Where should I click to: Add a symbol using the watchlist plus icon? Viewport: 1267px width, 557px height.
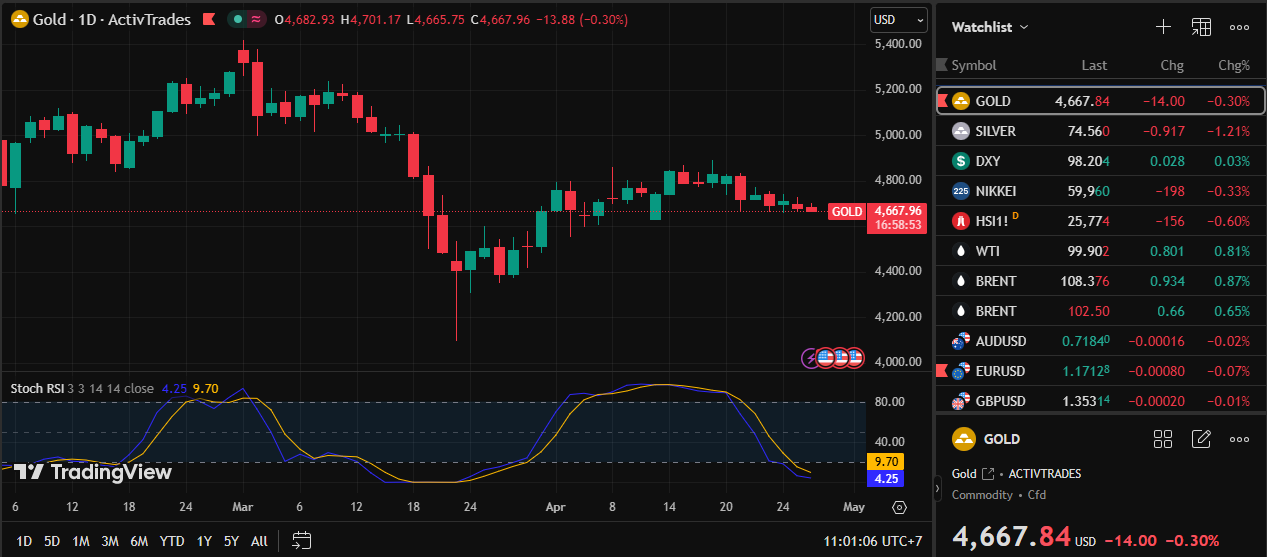(1163, 27)
